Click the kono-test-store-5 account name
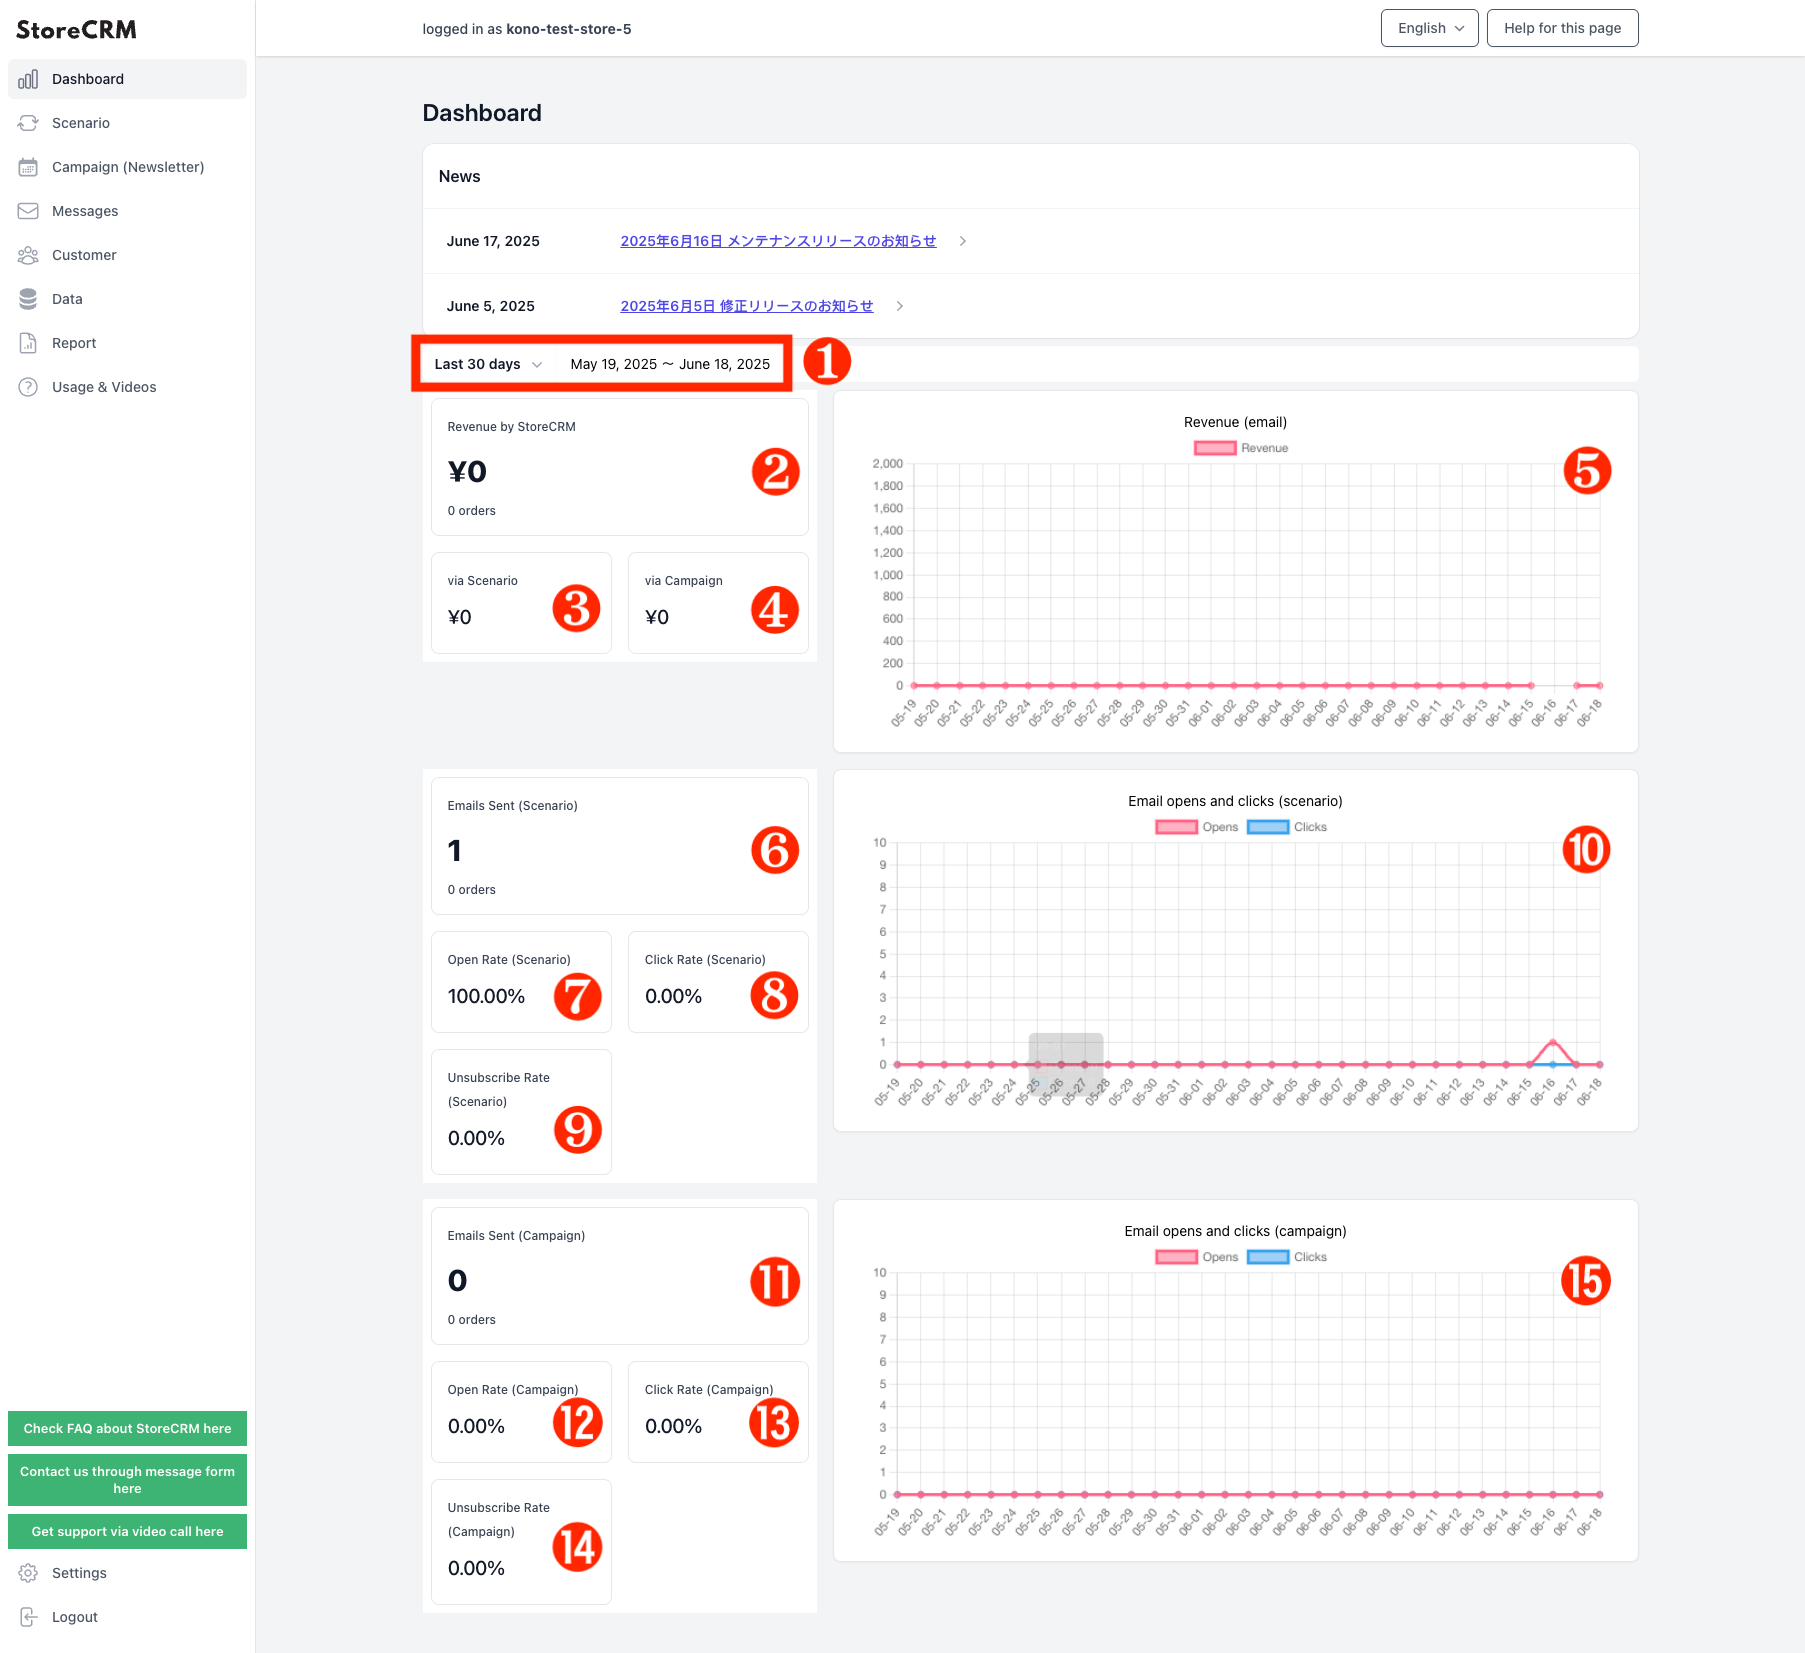 coord(568,29)
